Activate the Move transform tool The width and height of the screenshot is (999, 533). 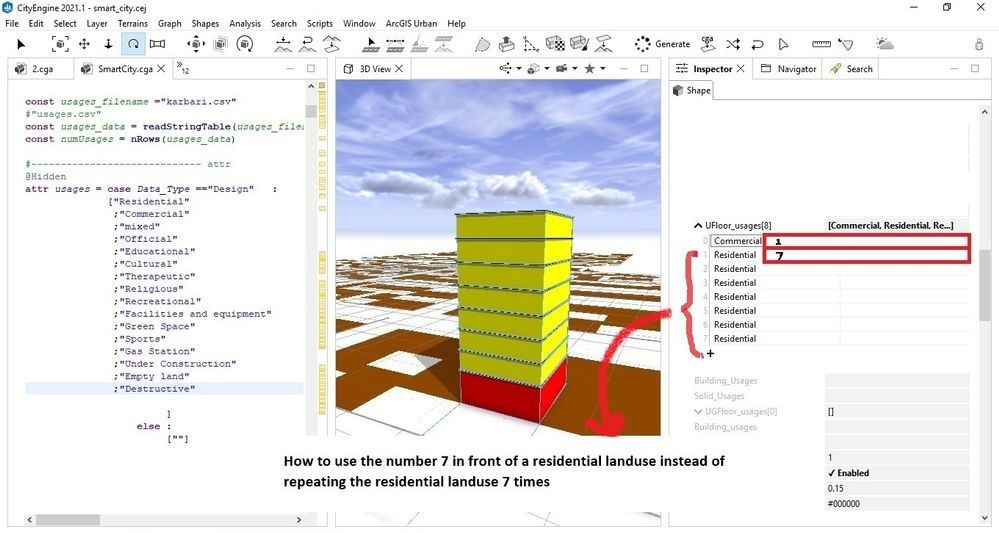point(84,44)
